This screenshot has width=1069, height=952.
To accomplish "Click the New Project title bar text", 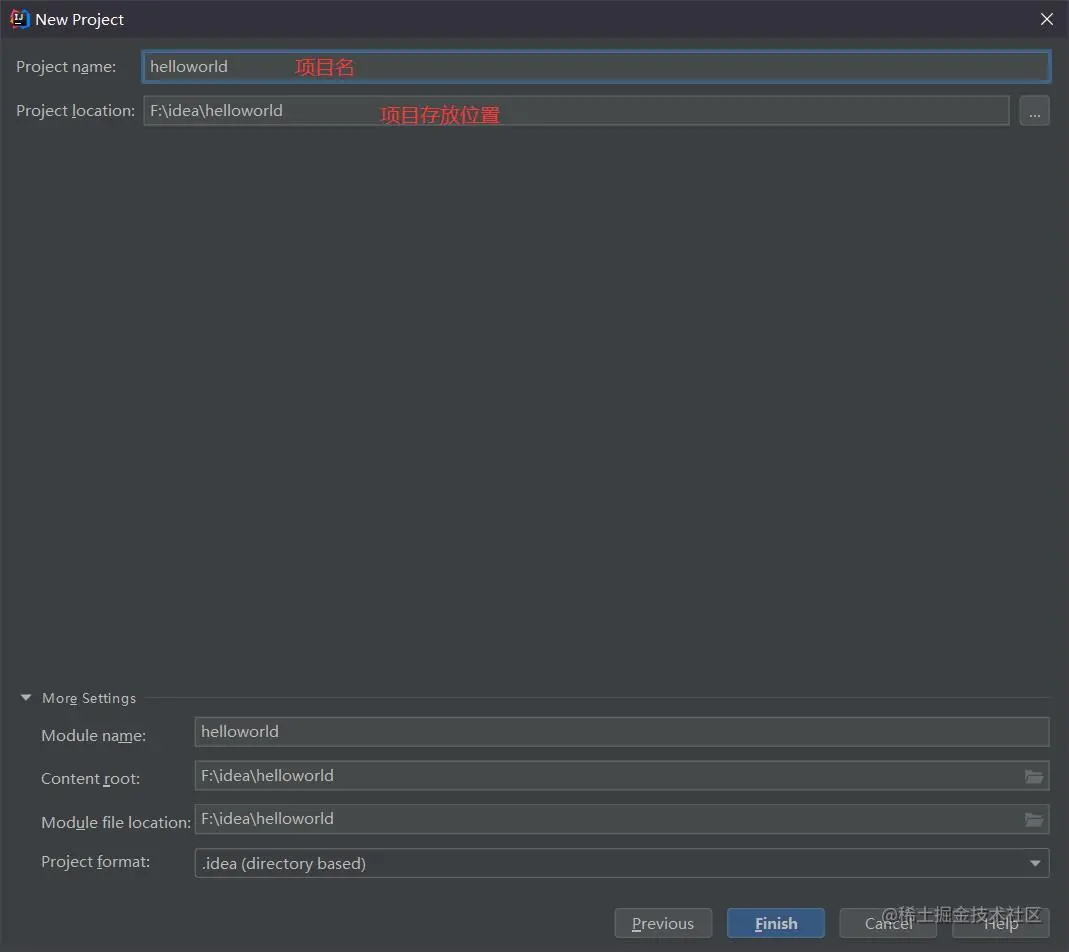I will pos(80,18).
